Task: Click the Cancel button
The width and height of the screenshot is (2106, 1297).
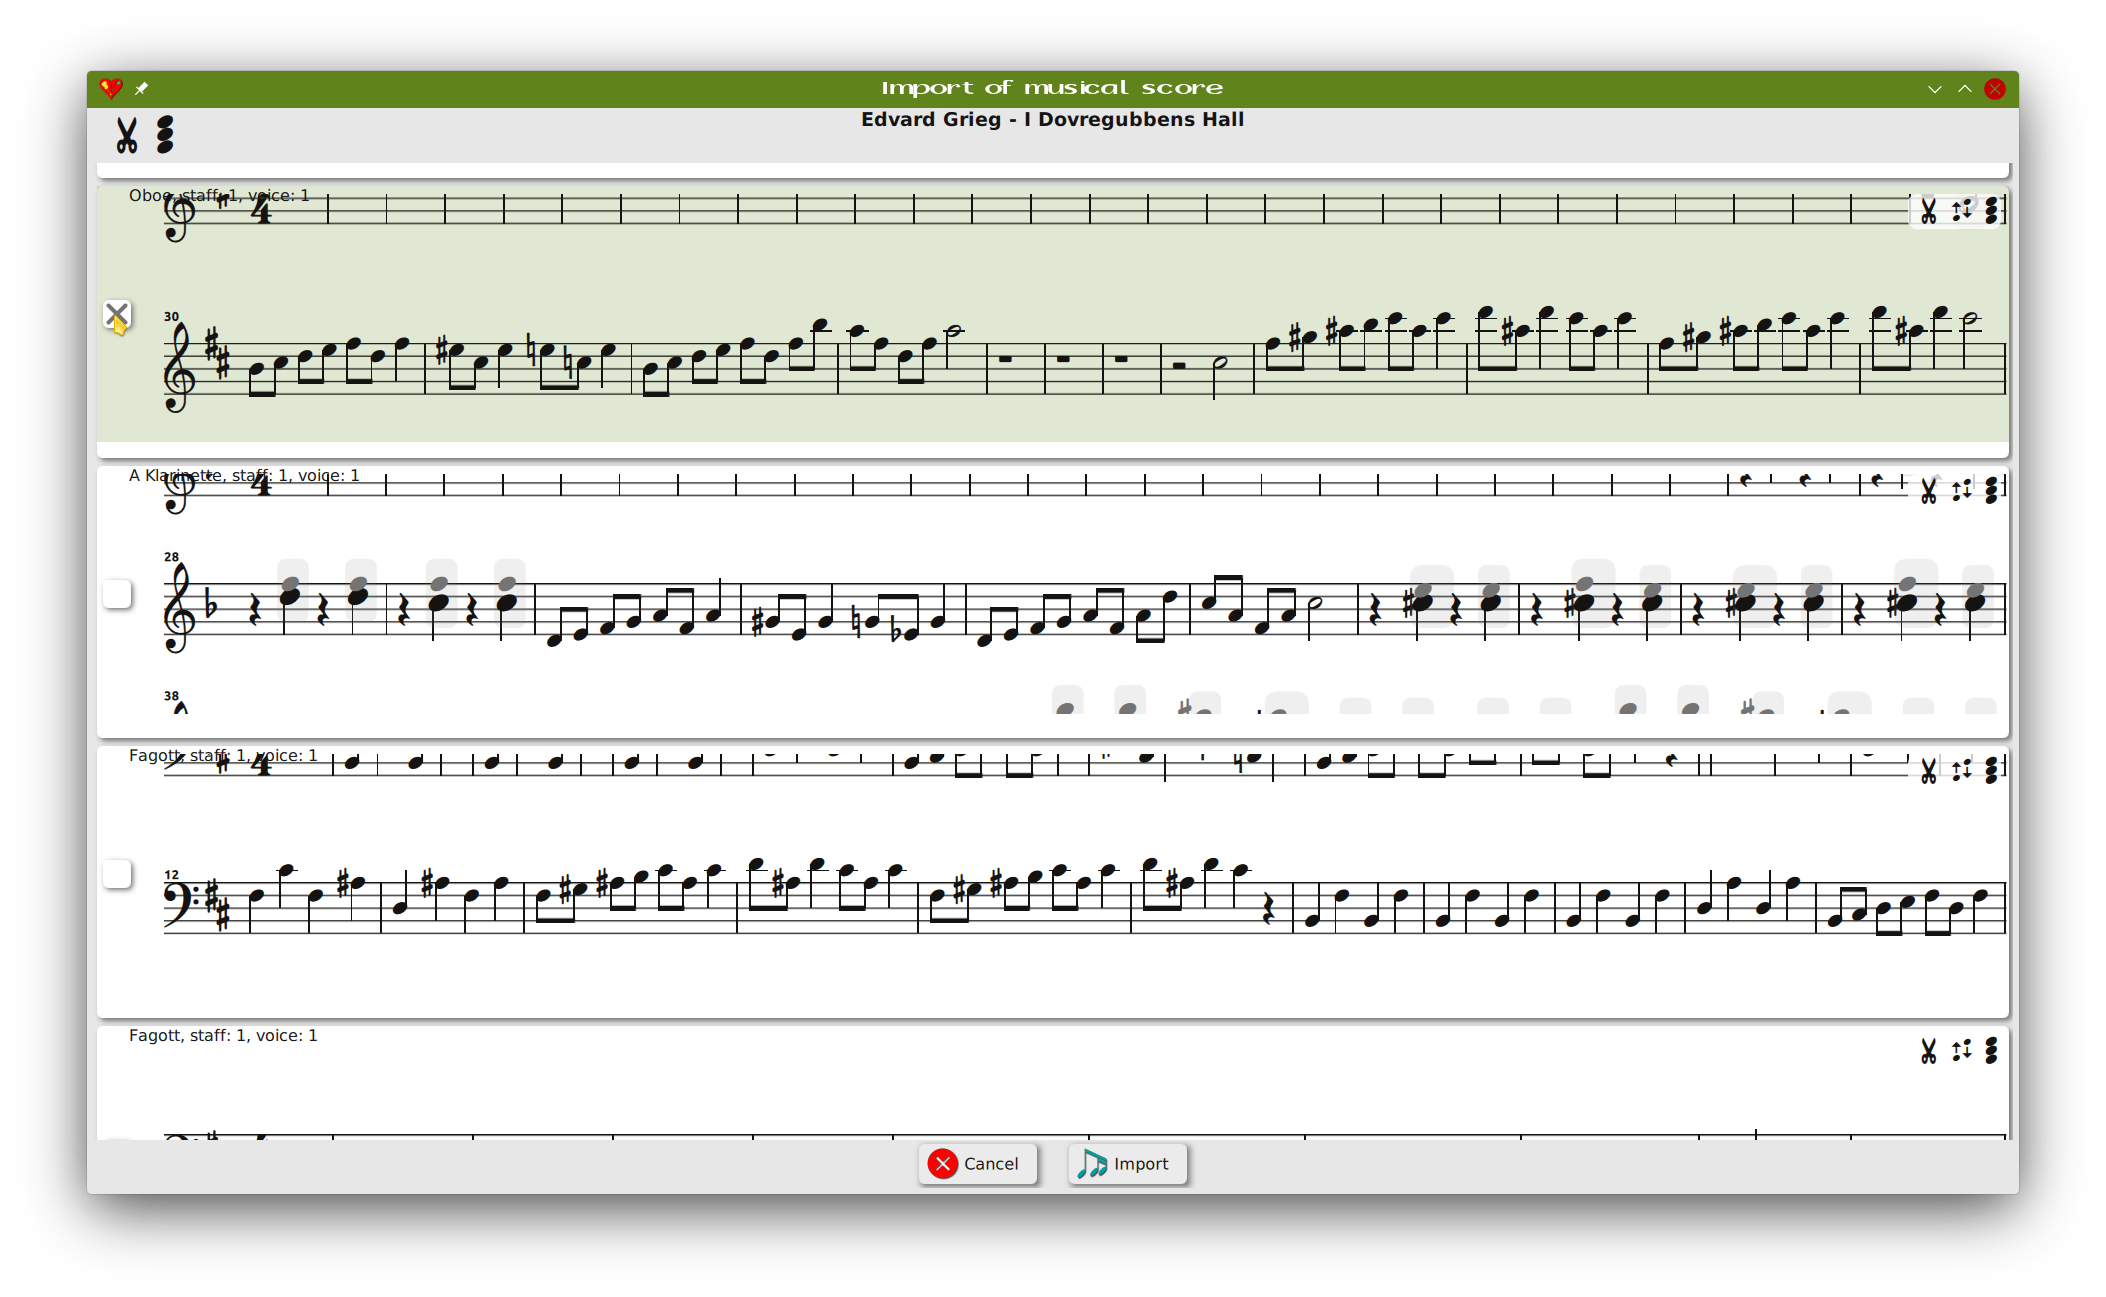Action: pyautogui.click(x=977, y=1164)
